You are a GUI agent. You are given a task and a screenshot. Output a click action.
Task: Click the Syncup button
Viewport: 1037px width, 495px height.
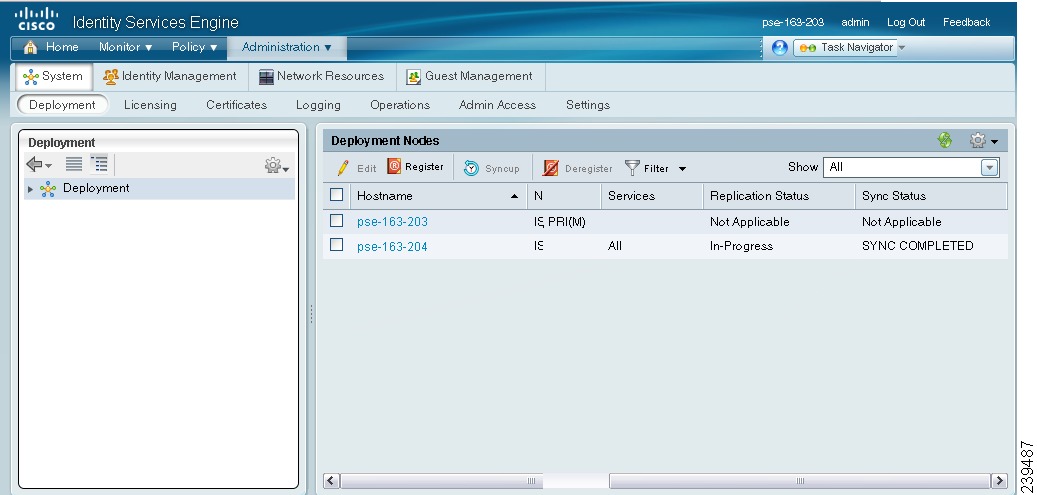tap(491, 168)
